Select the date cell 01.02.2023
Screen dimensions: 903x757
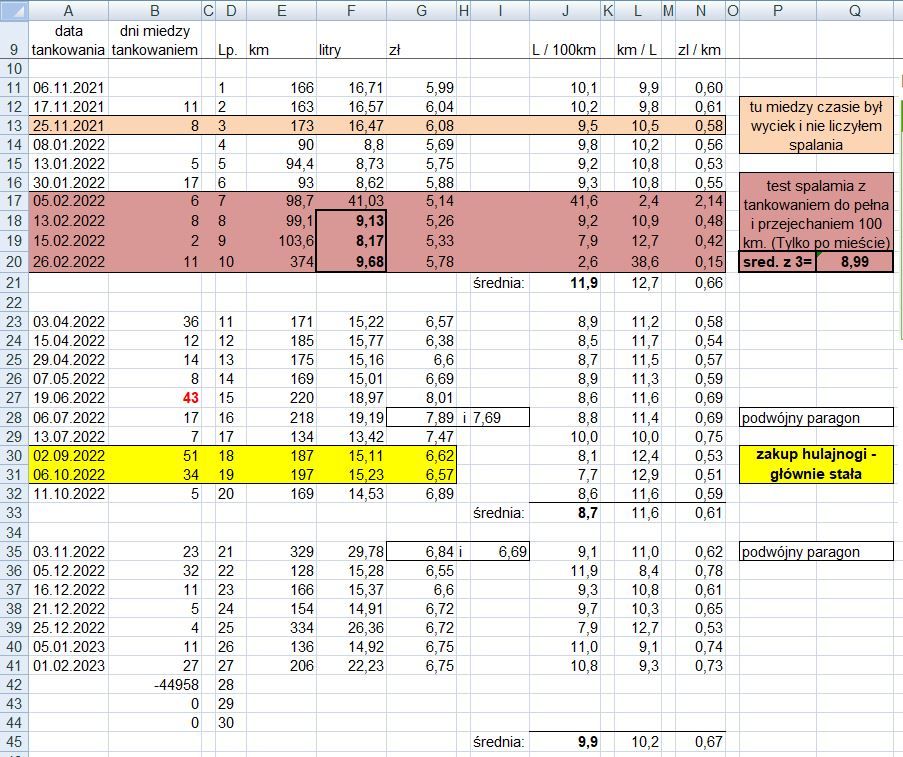[x=69, y=665]
